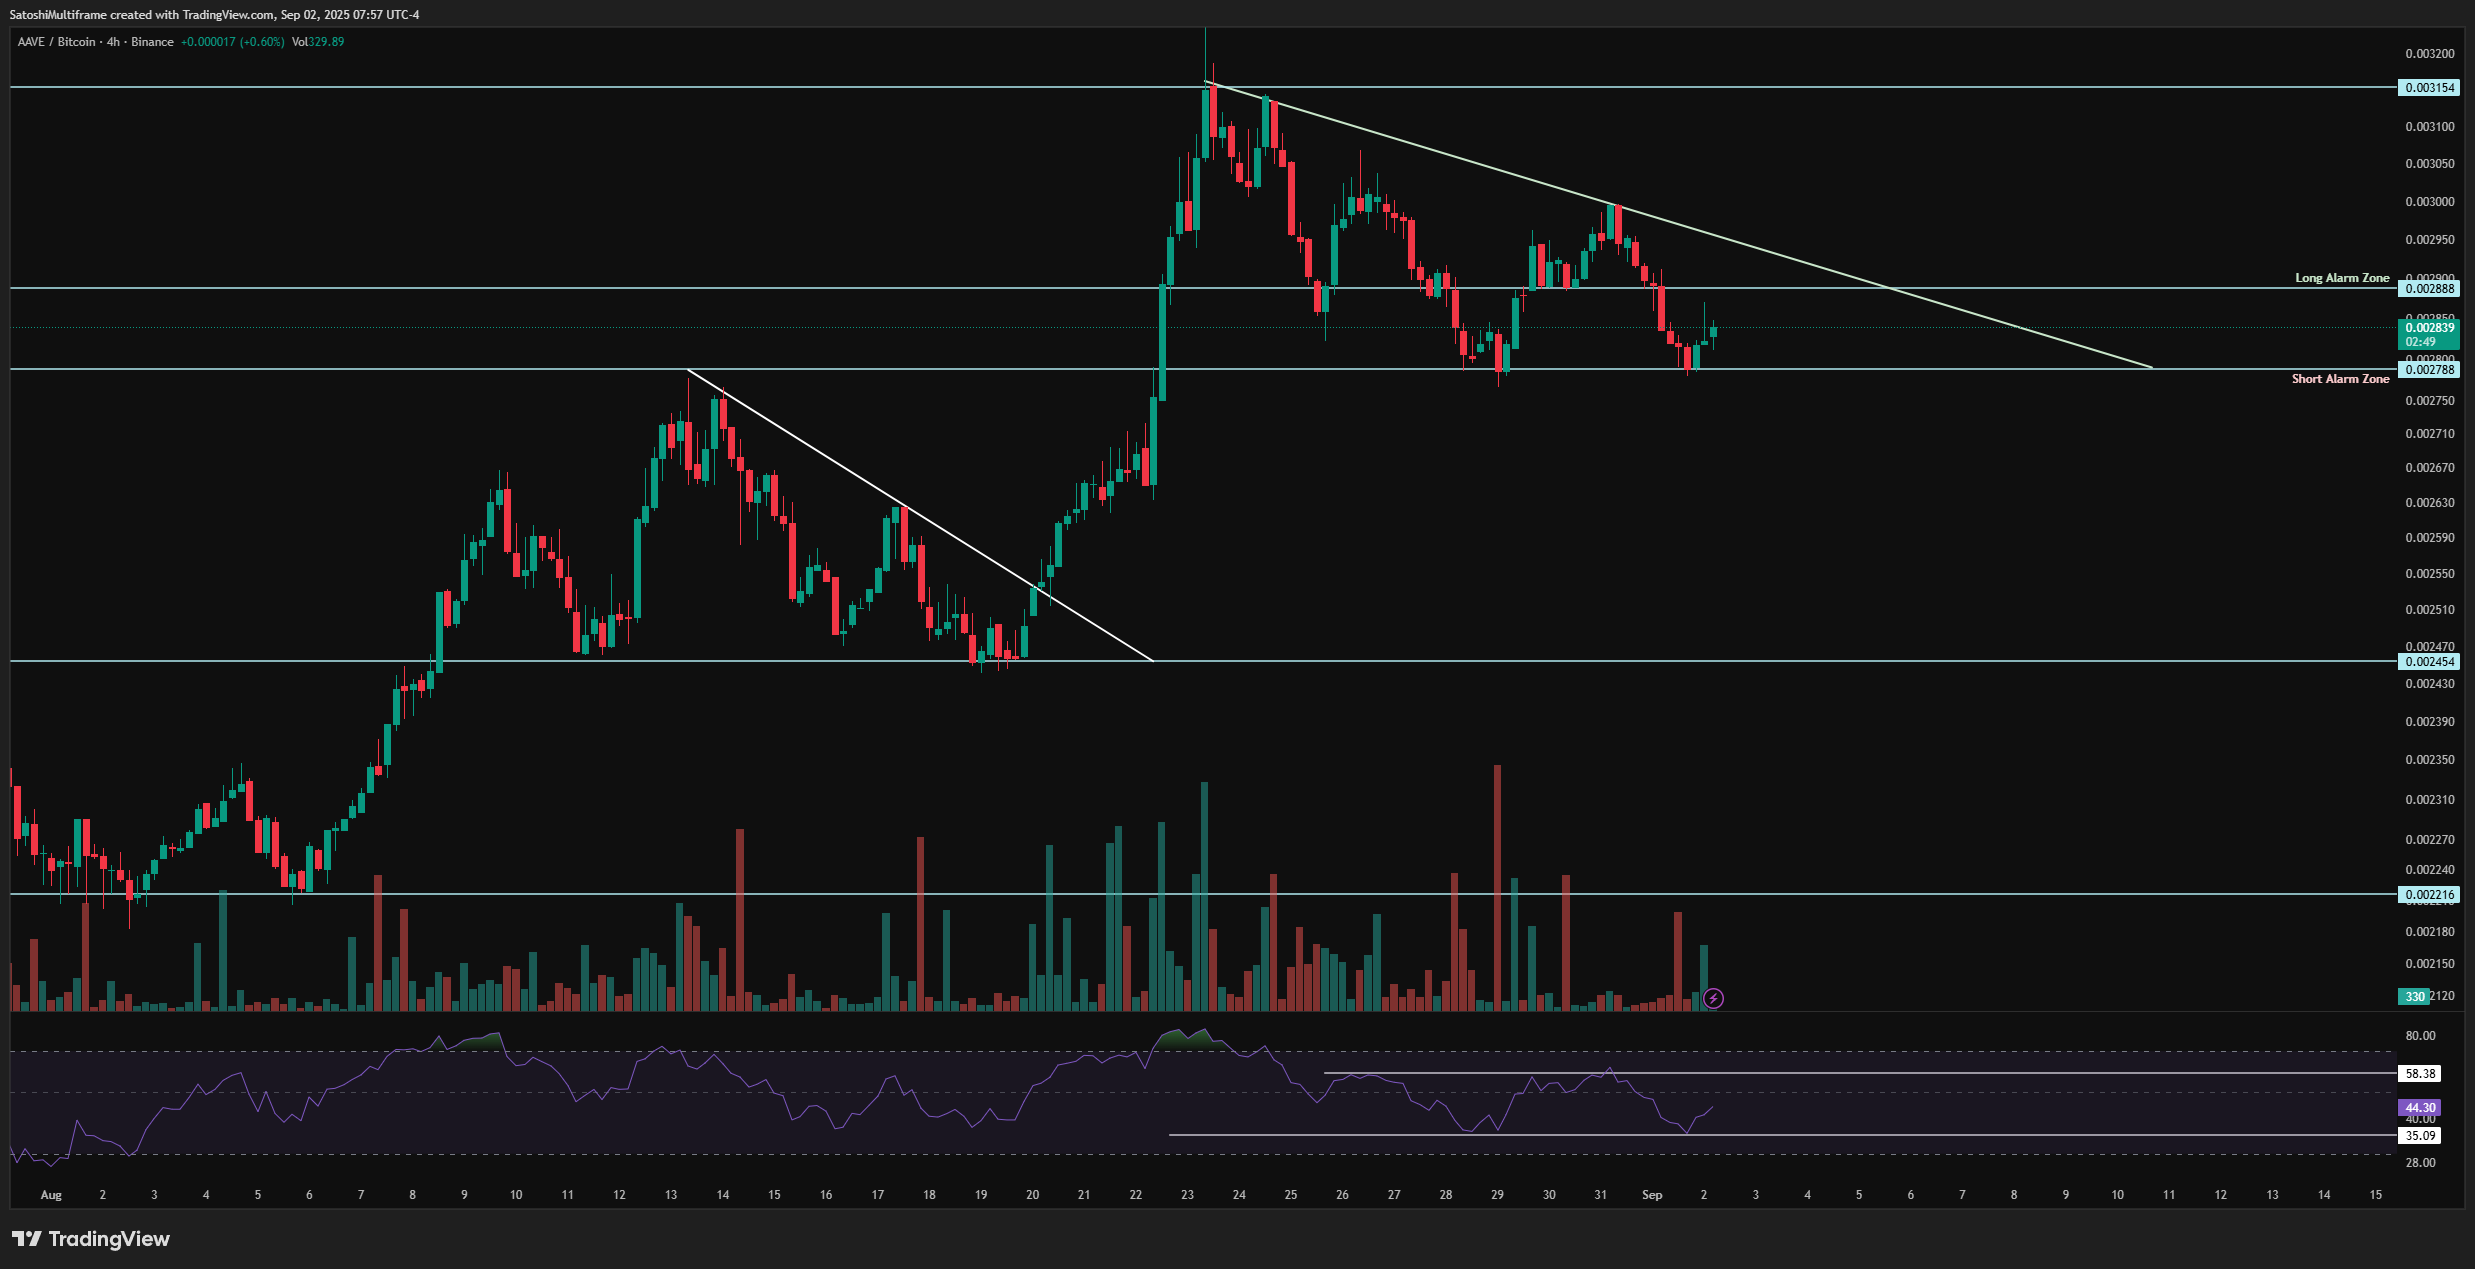
Task: Click the 17 date on time axis
Action: [x=877, y=1195]
